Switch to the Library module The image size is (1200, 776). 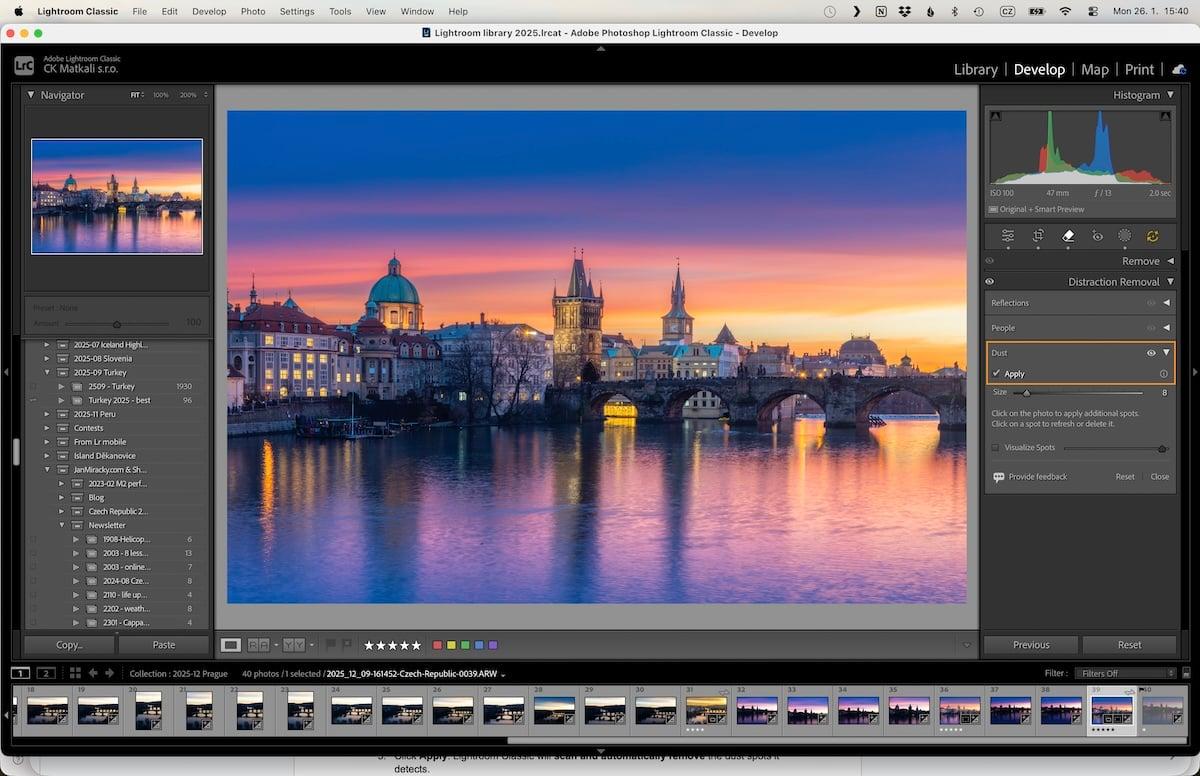point(975,69)
